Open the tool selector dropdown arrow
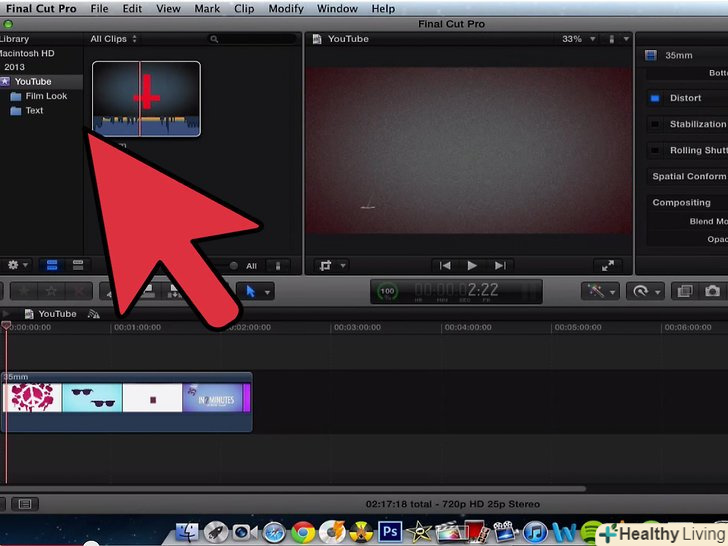728x546 pixels. pyautogui.click(x=267, y=292)
